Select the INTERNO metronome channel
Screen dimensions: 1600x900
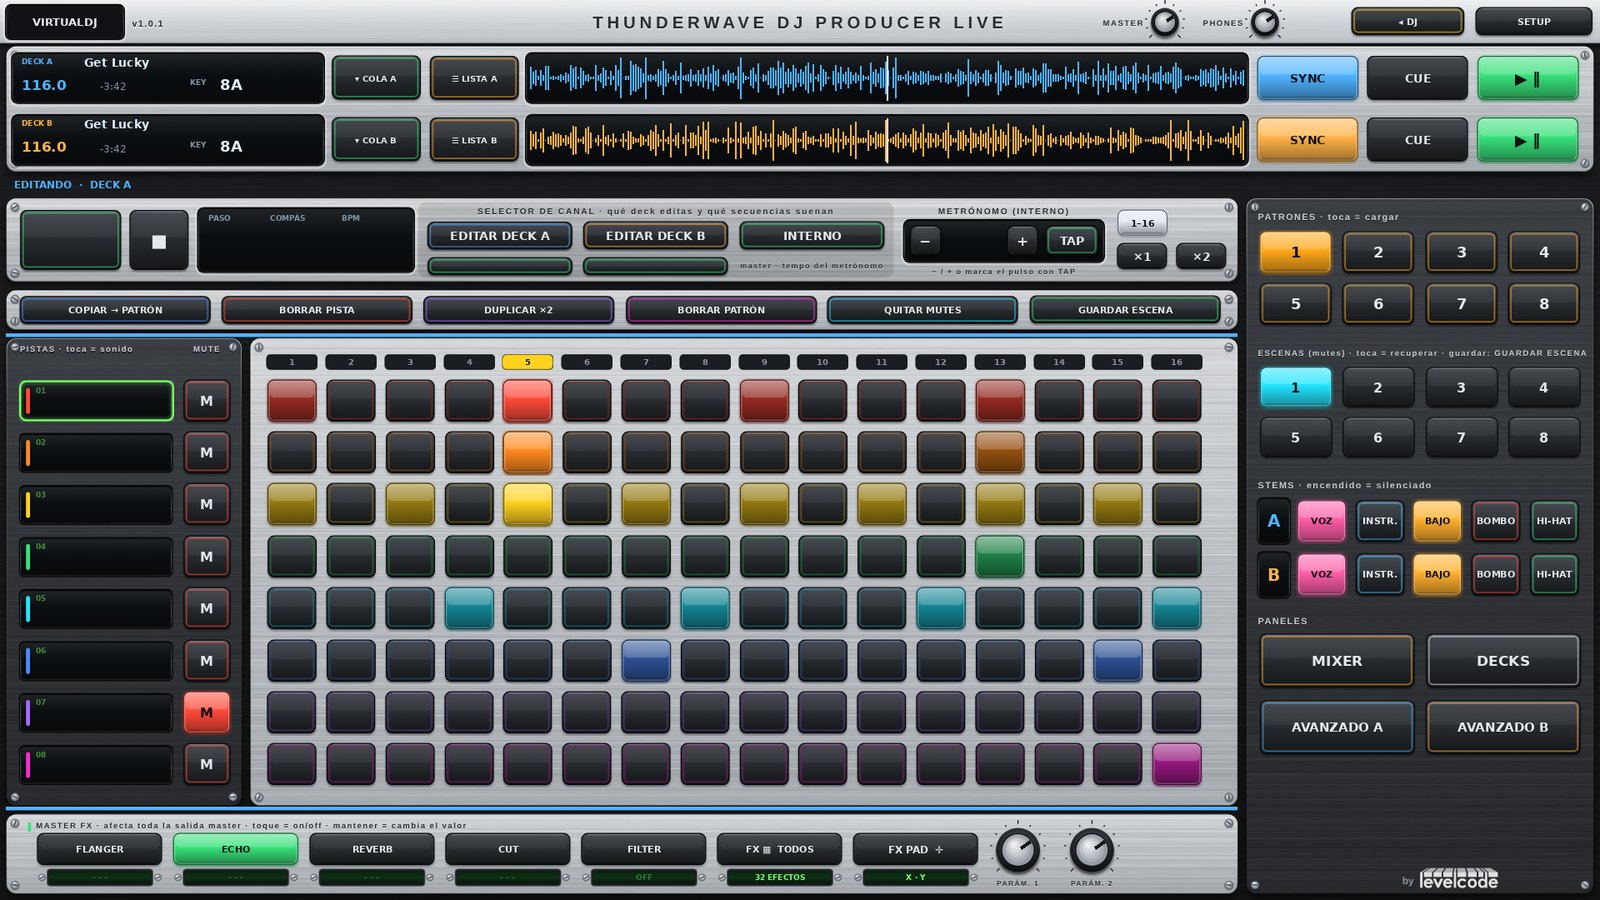(x=812, y=236)
